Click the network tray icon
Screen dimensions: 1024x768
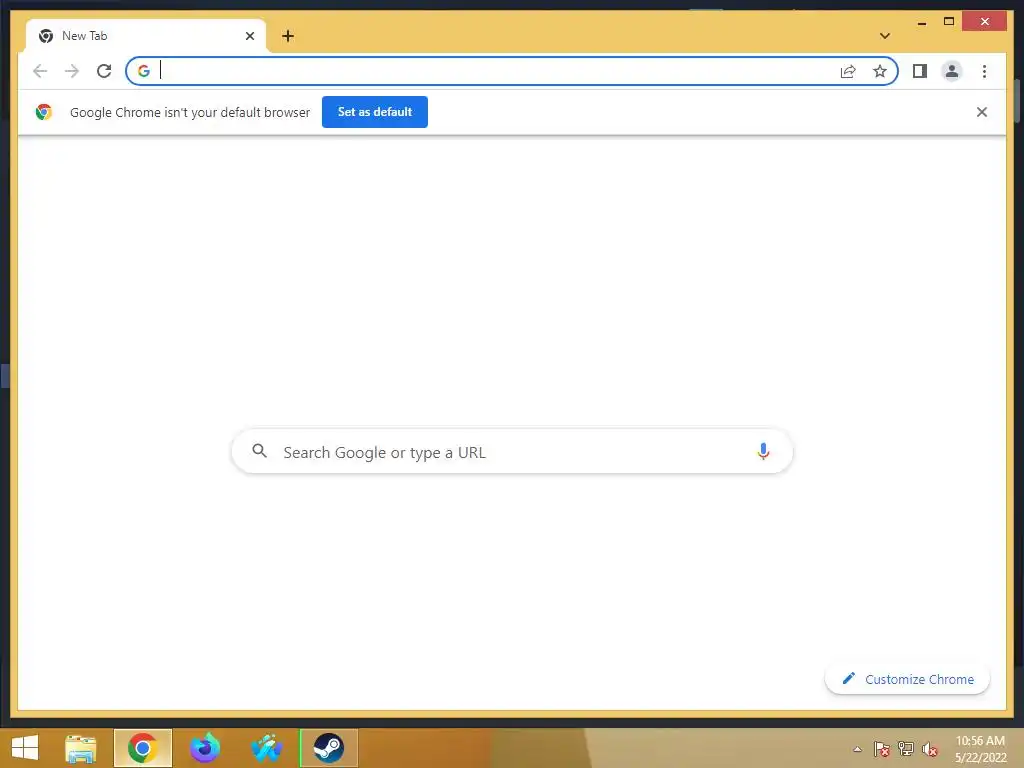[906, 749]
